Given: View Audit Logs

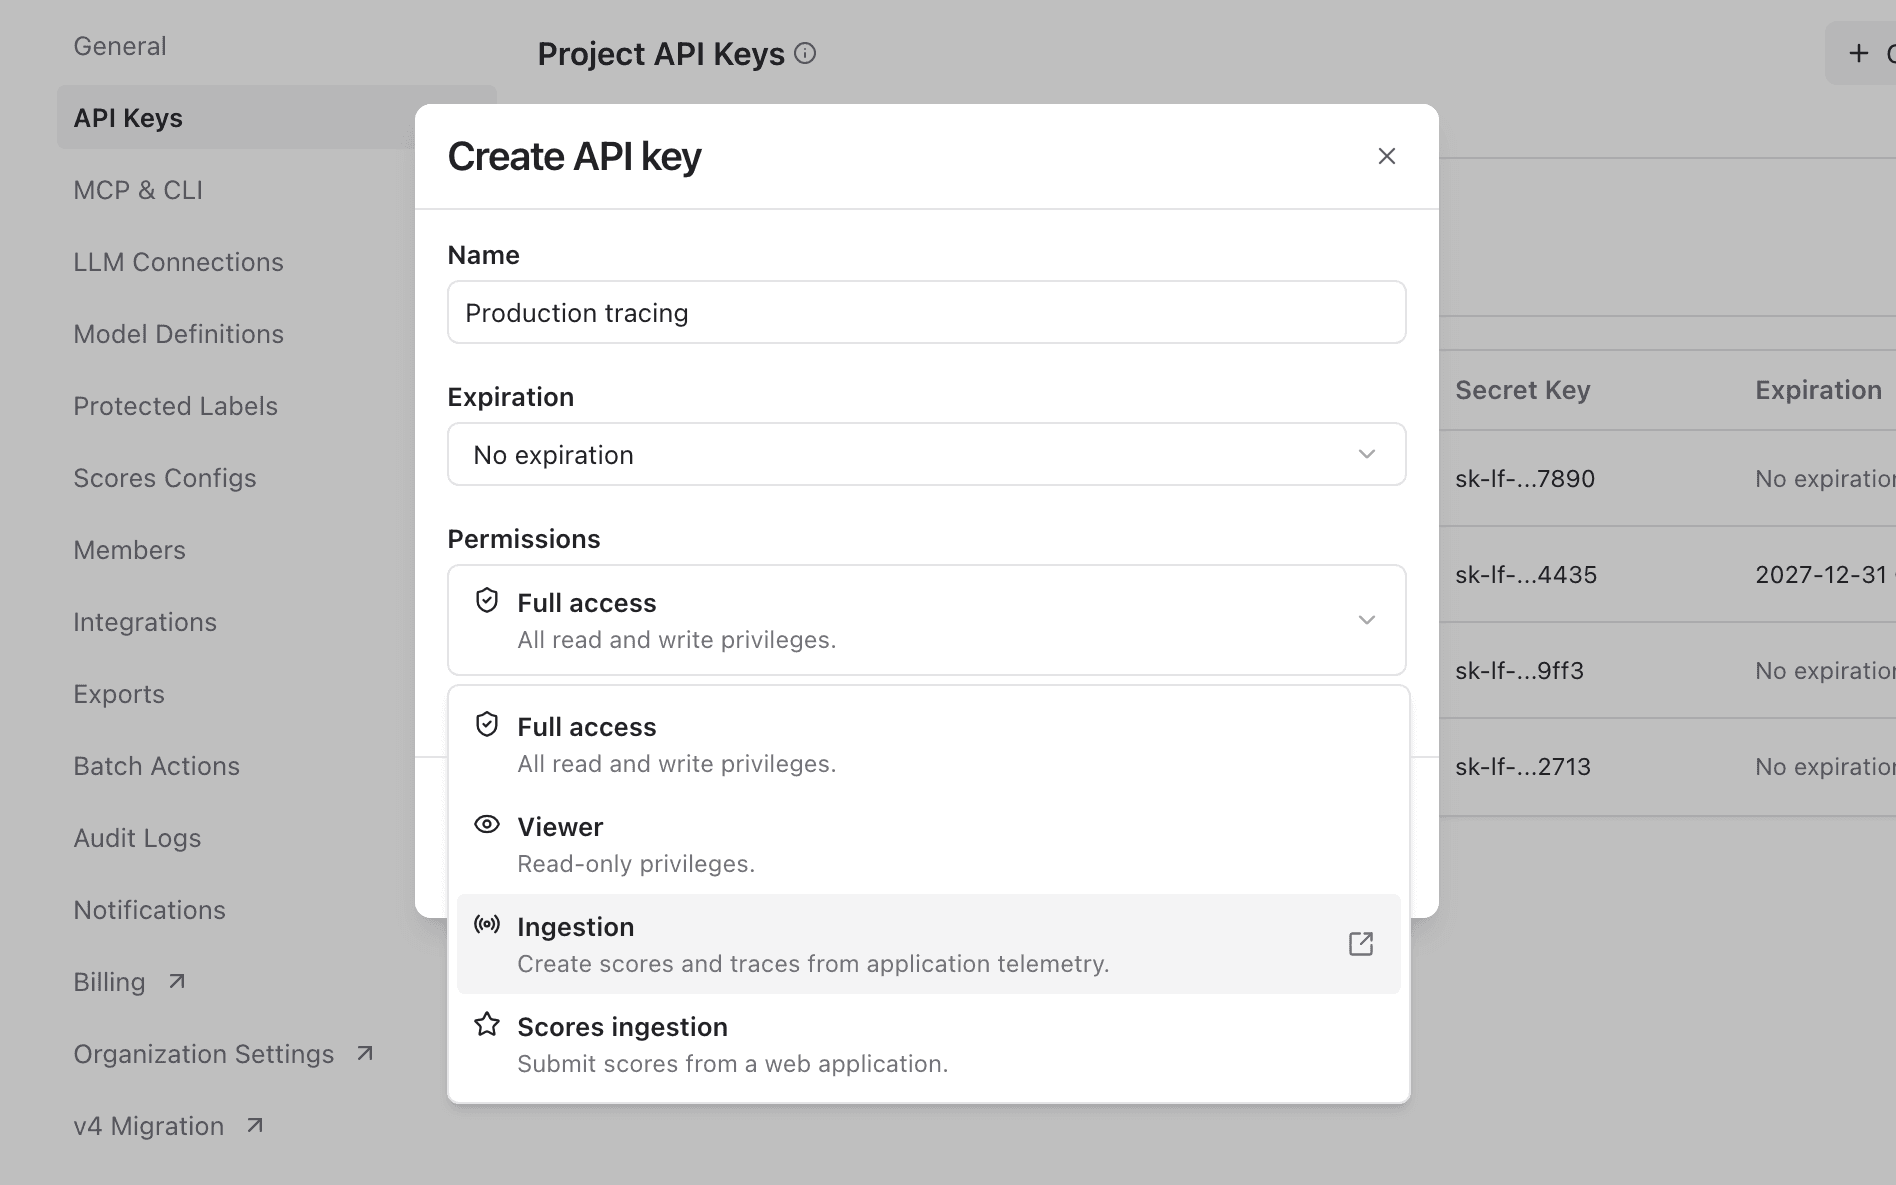Looking at the screenshot, I should coord(137,838).
